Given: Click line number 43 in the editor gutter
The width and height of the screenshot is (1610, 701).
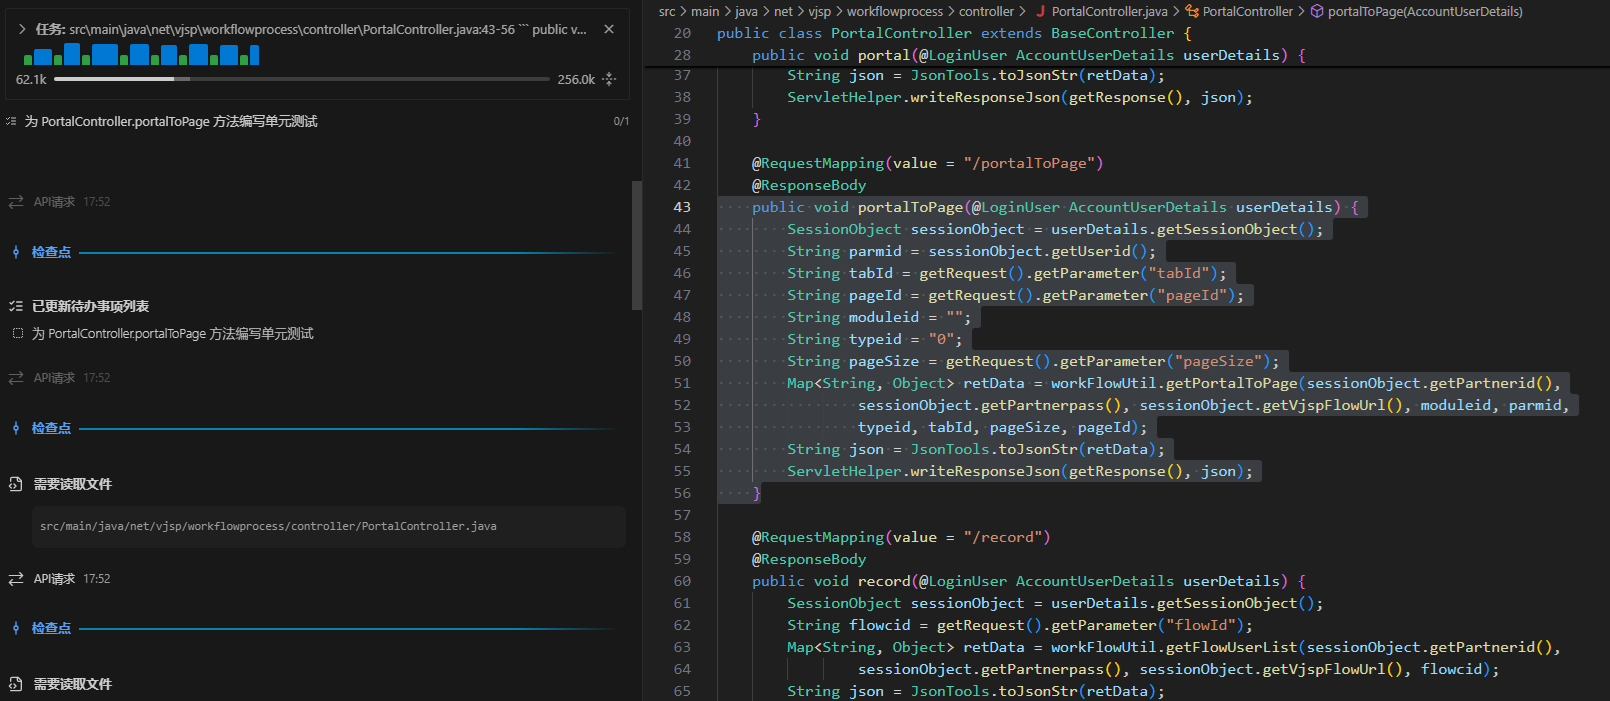Looking at the screenshot, I should (682, 207).
